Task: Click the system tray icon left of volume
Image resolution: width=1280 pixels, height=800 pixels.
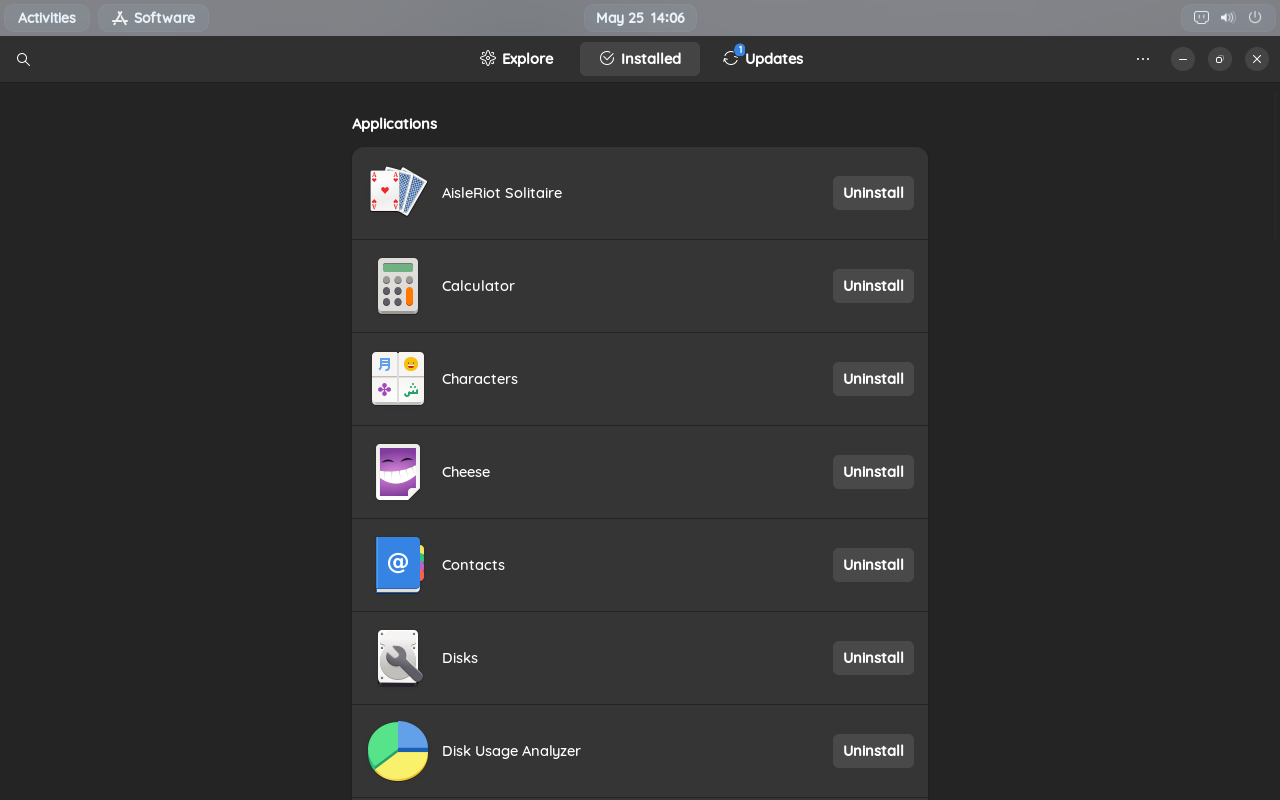Action: point(1201,17)
